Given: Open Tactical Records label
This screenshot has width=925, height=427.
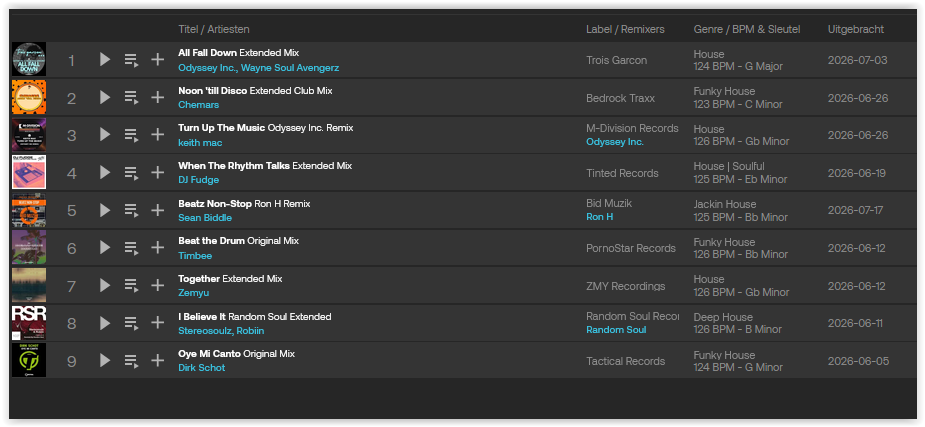Looking at the screenshot, I should pos(625,361).
